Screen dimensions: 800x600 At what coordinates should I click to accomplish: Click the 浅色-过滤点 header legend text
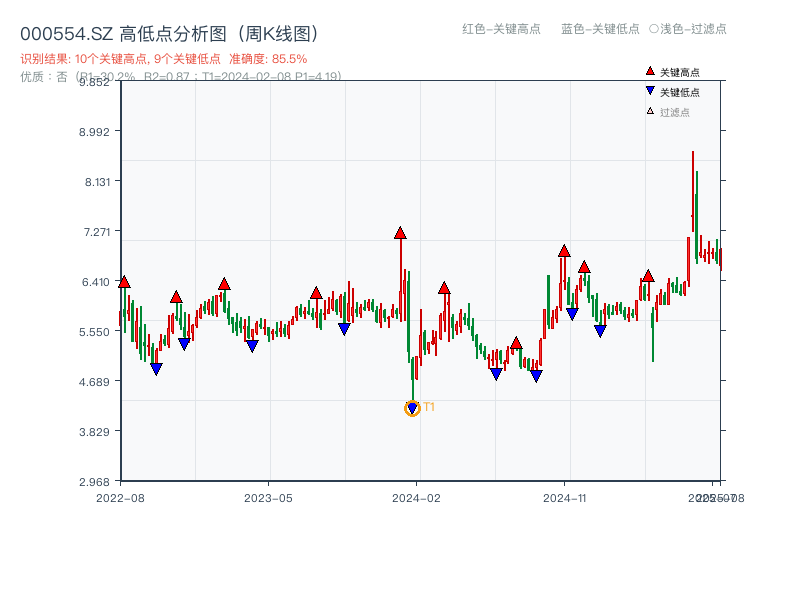pos(693,29)
